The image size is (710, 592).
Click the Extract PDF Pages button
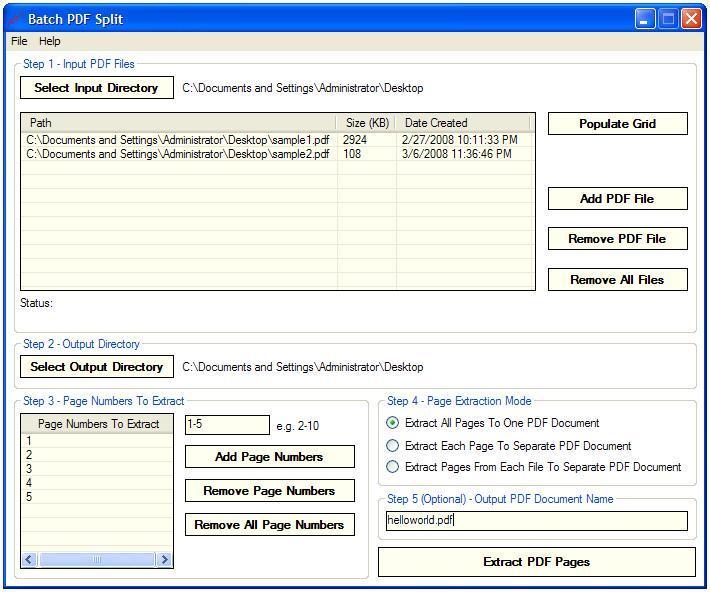(537, 562)
